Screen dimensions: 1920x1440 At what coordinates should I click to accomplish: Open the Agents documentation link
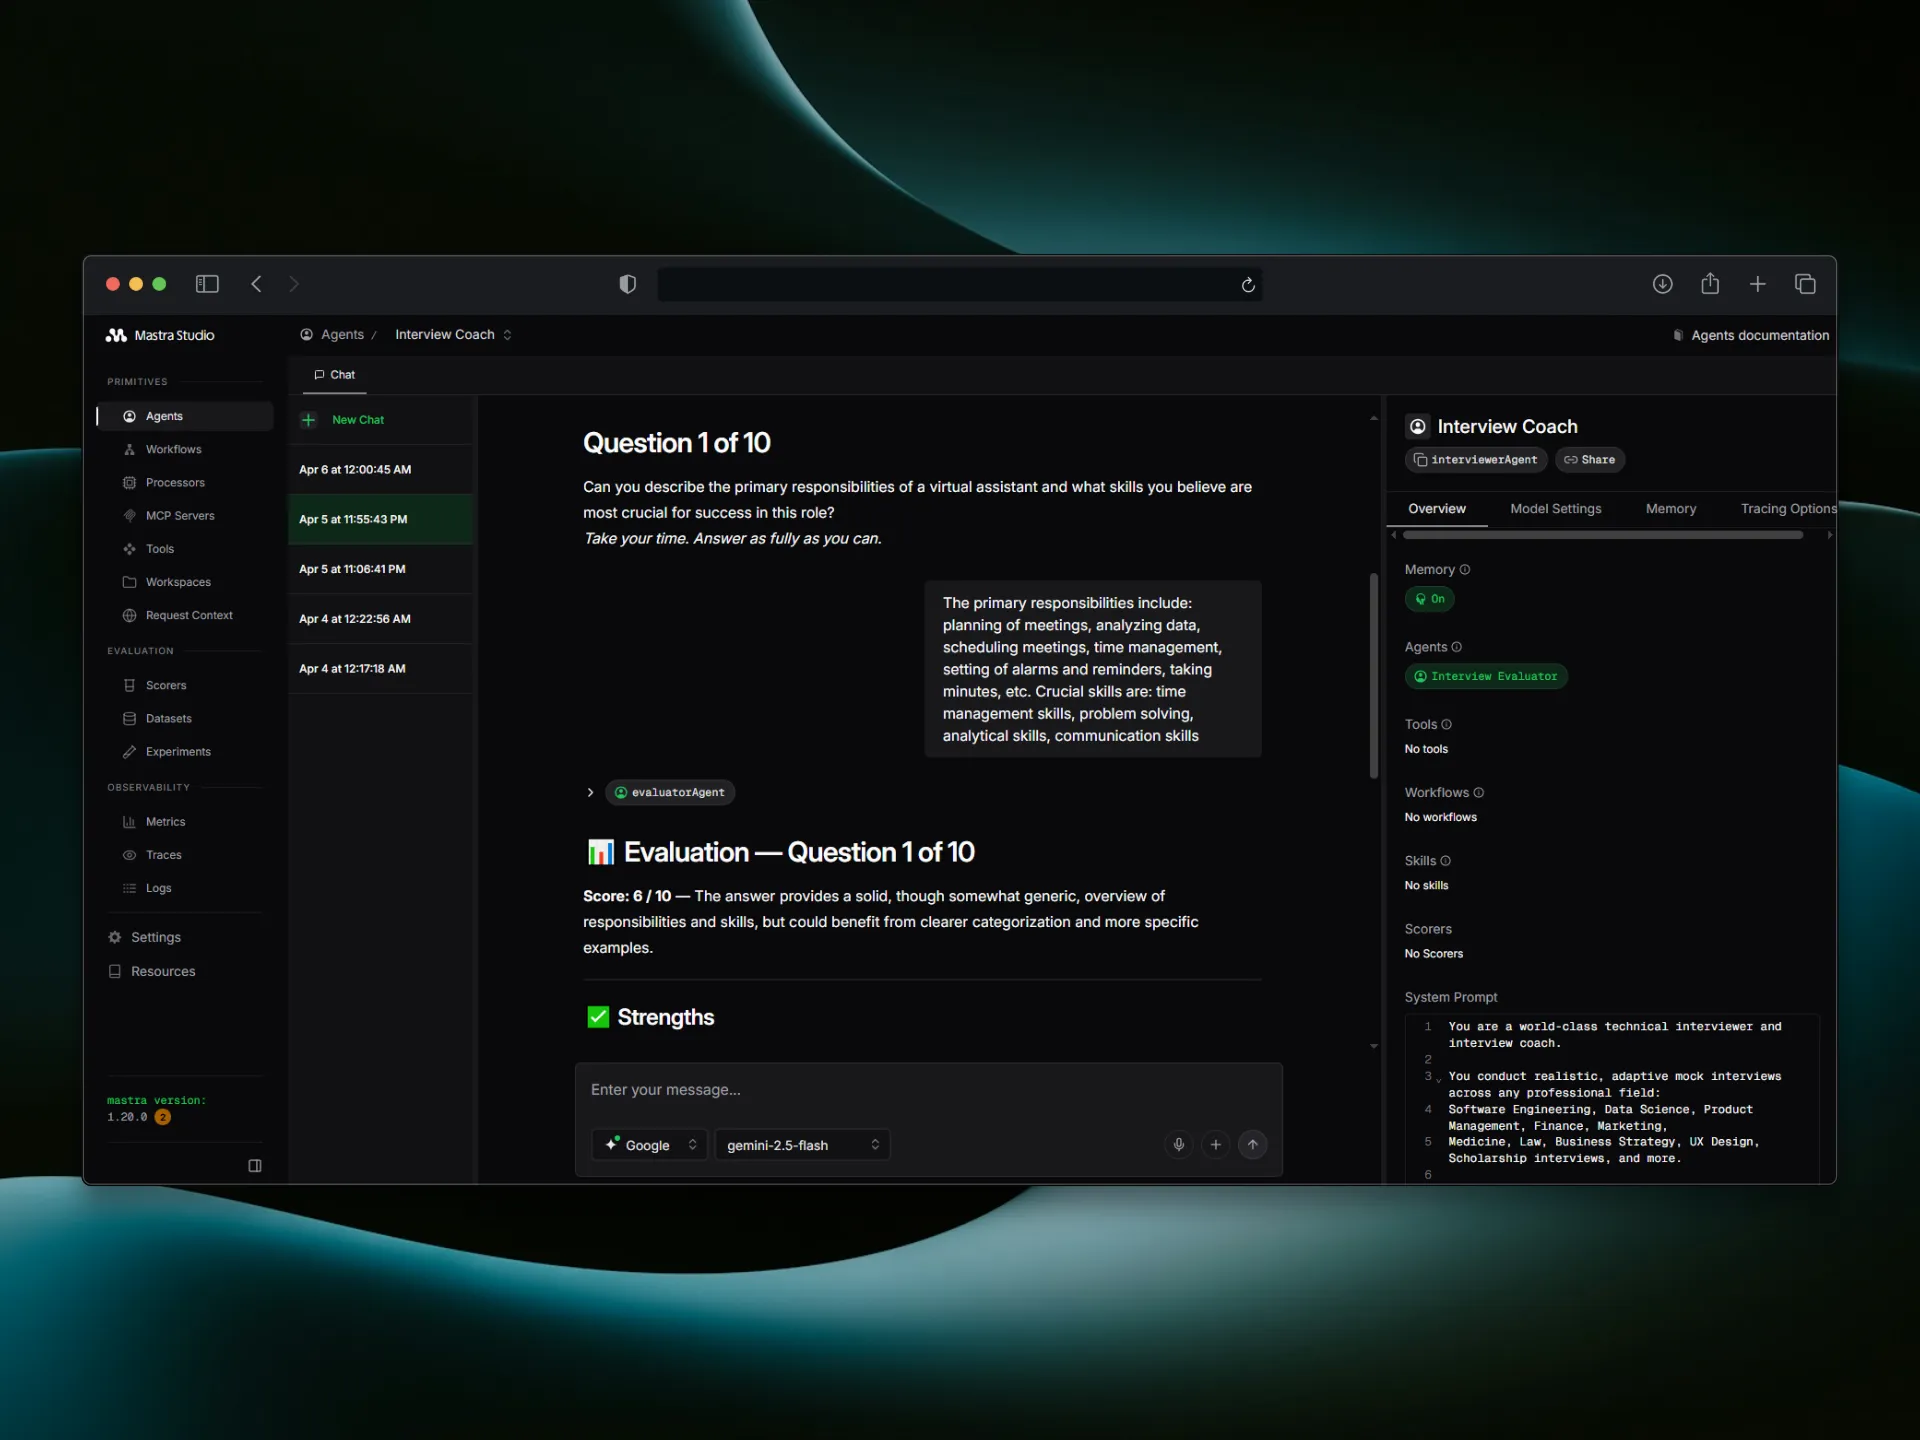[1750, 335]
